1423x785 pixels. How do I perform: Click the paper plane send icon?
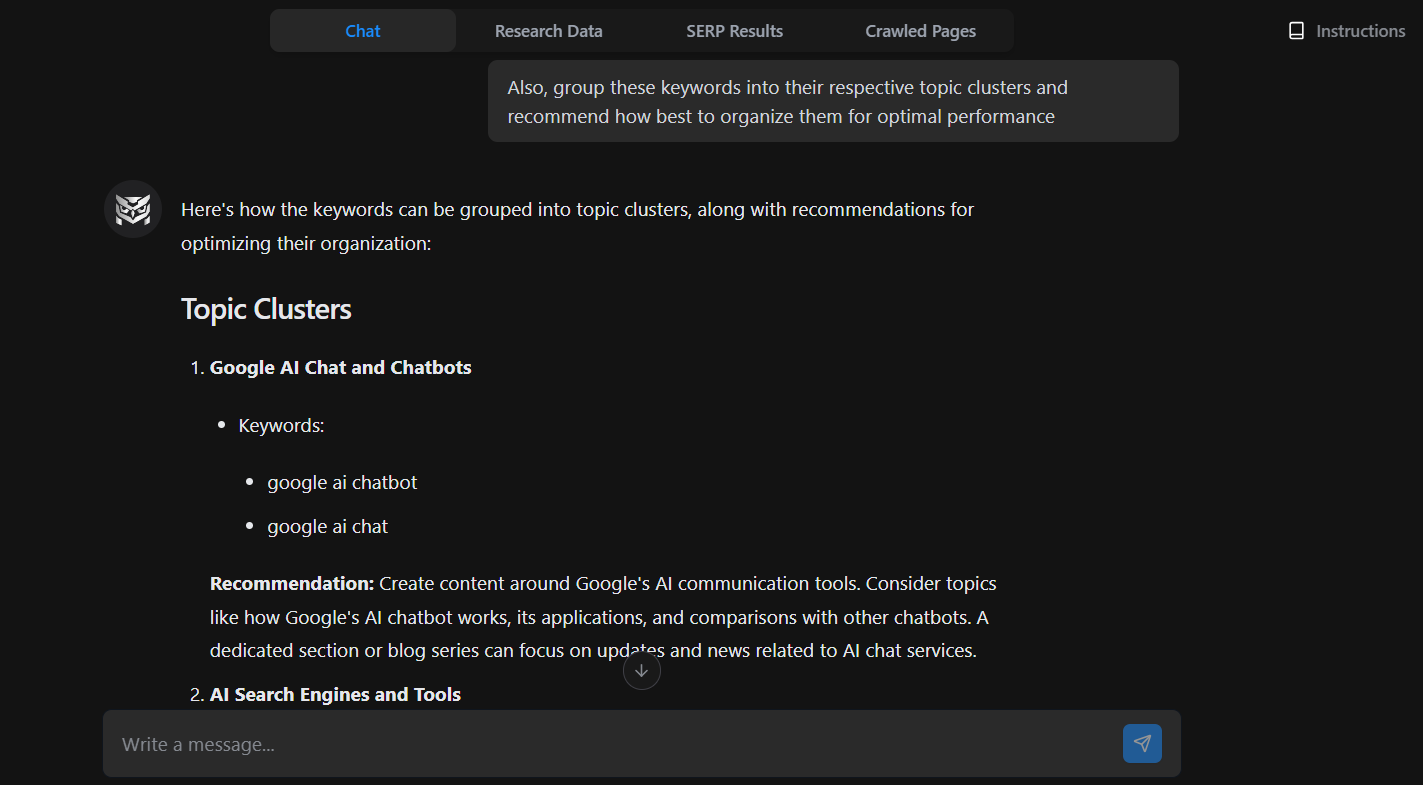pyautogui.click(x=1141, y=743)
